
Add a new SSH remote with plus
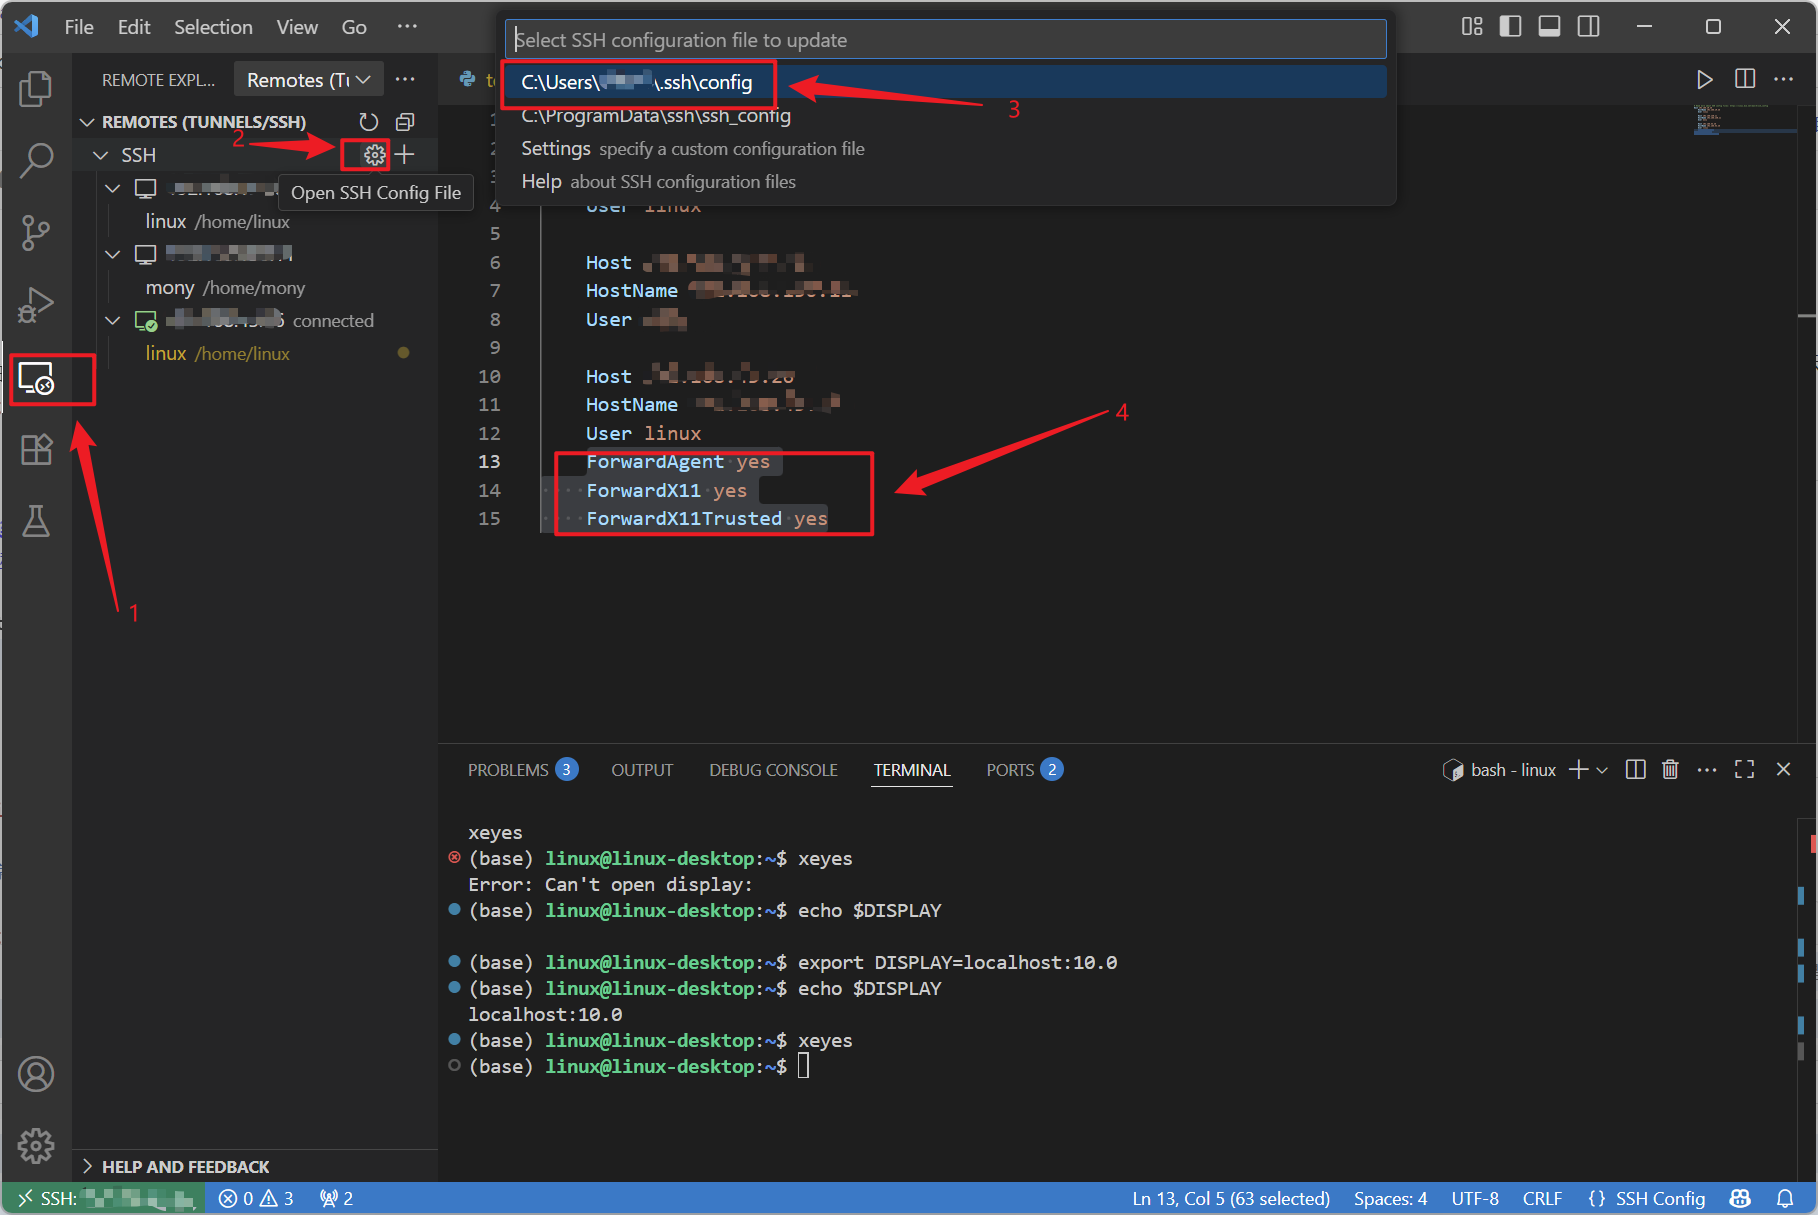(405, 155)
